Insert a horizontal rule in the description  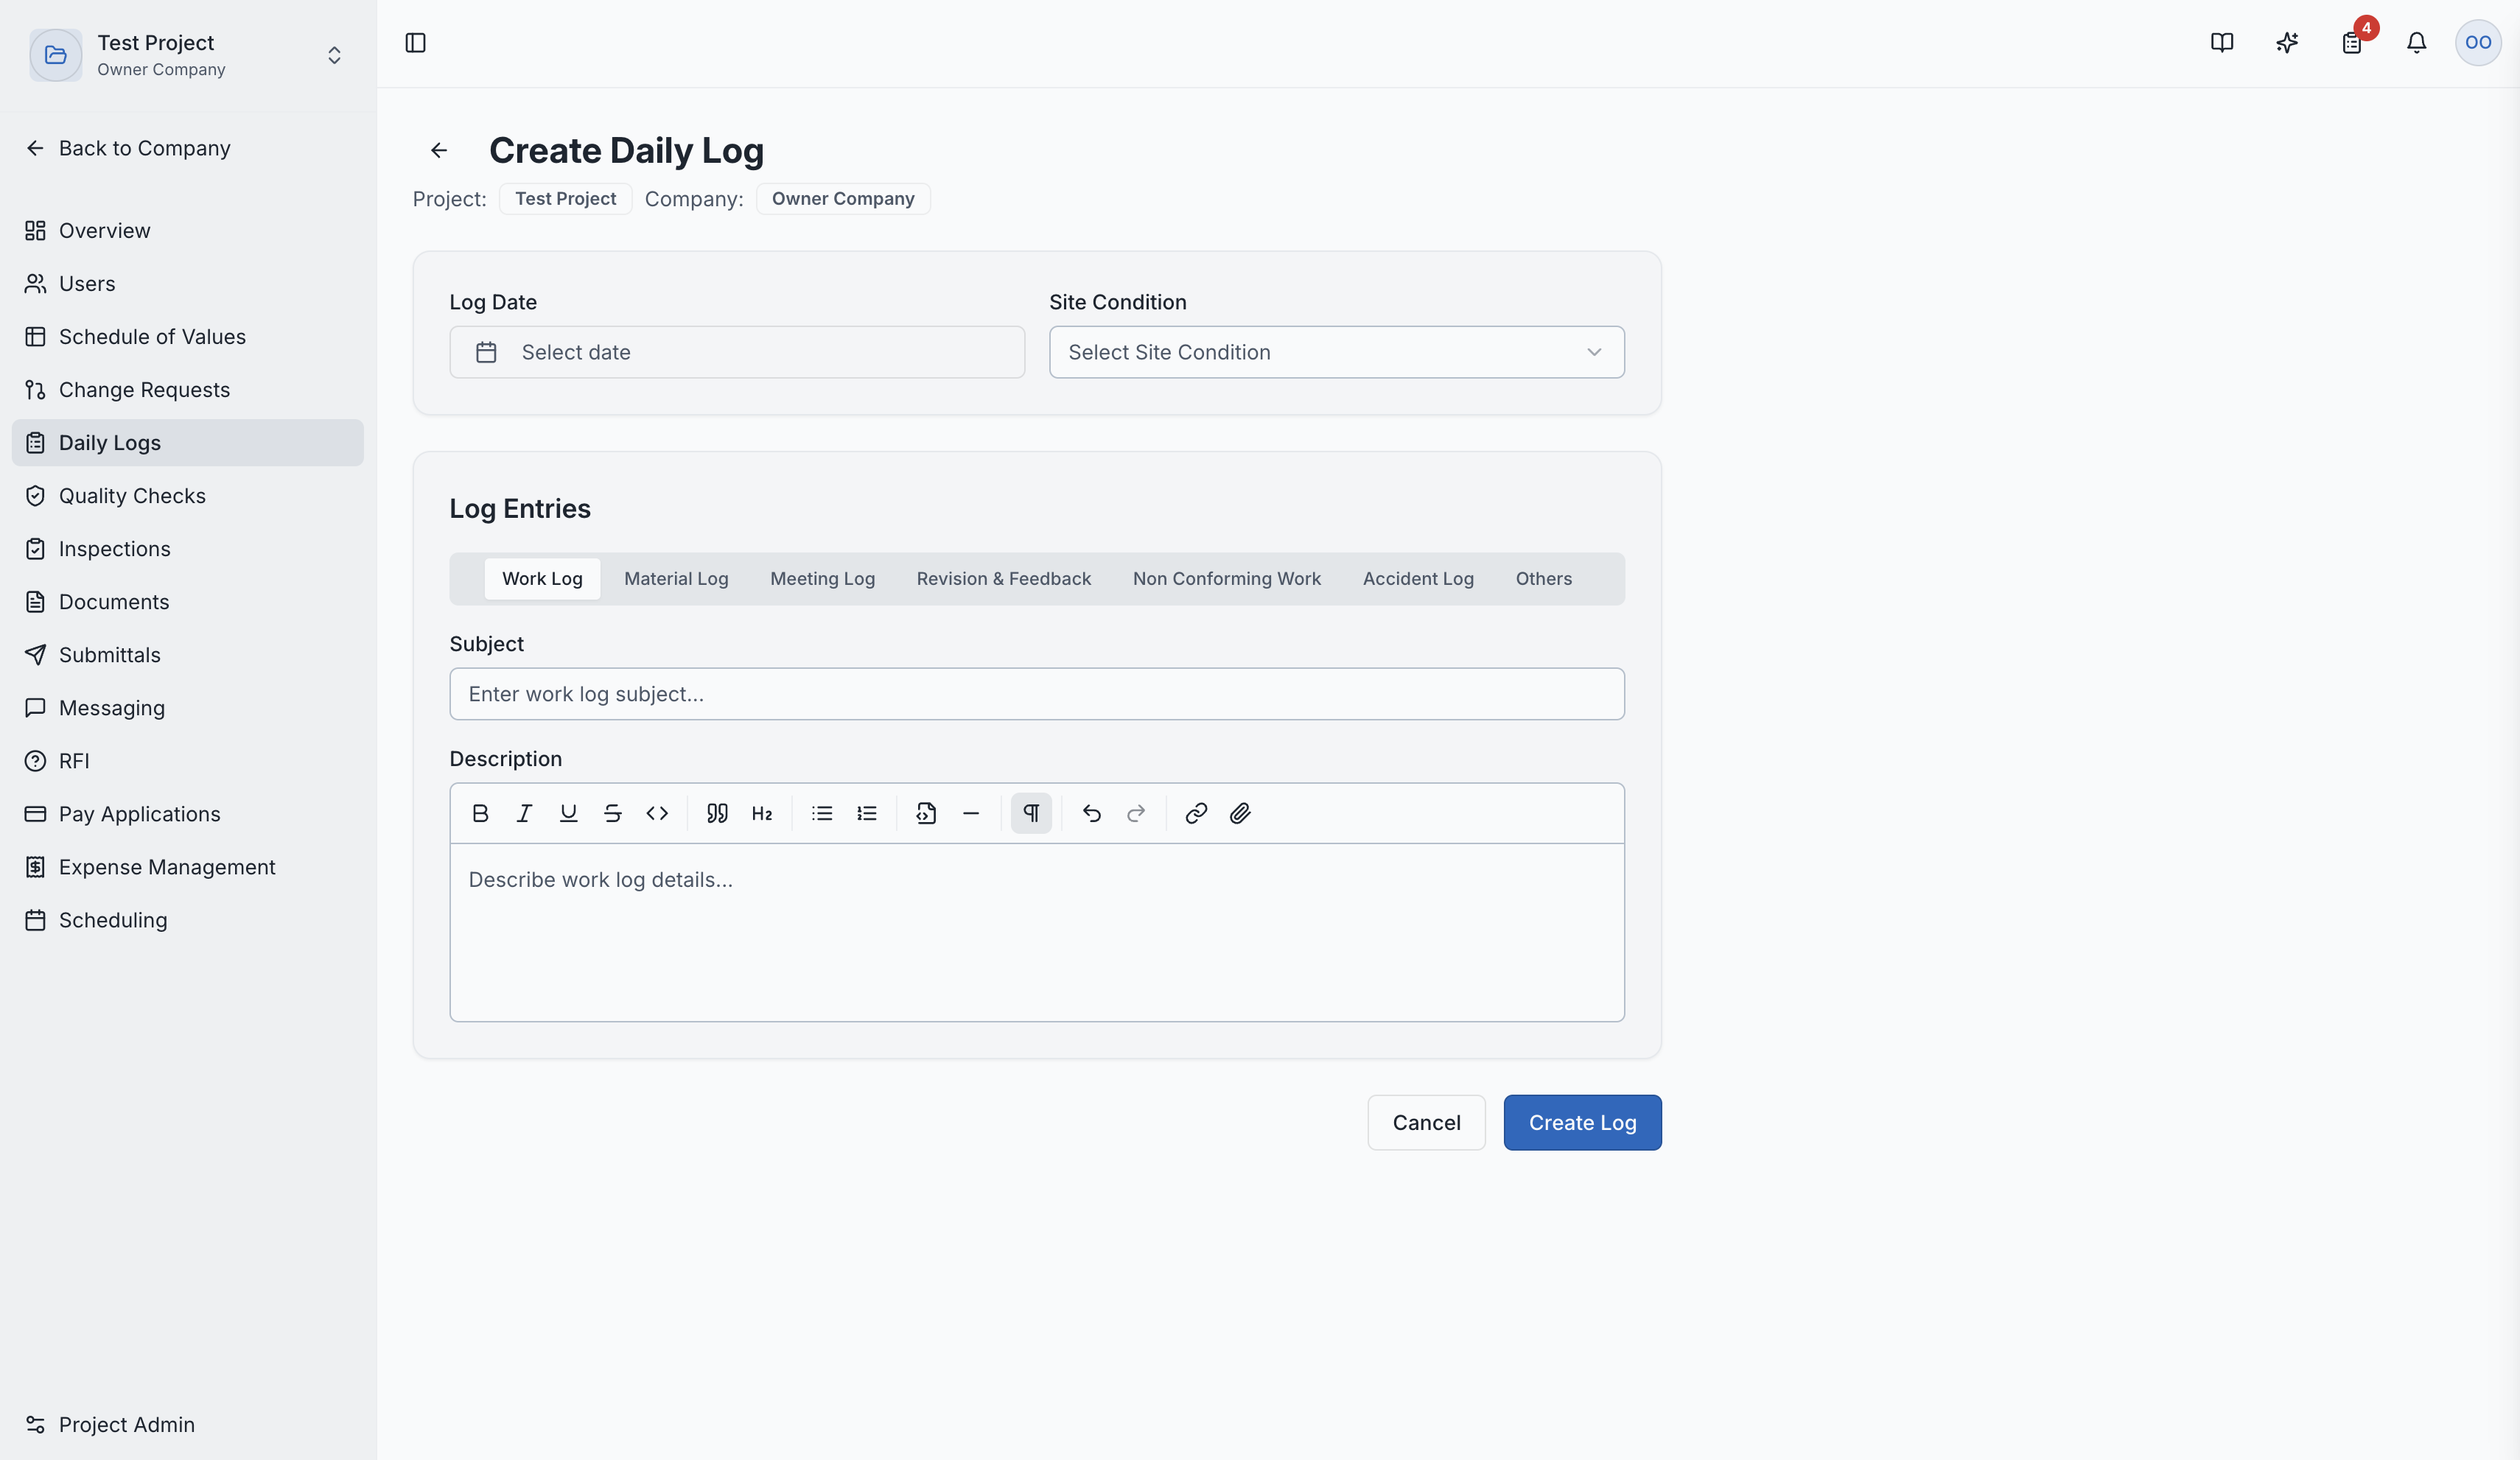tap(971, 813)
